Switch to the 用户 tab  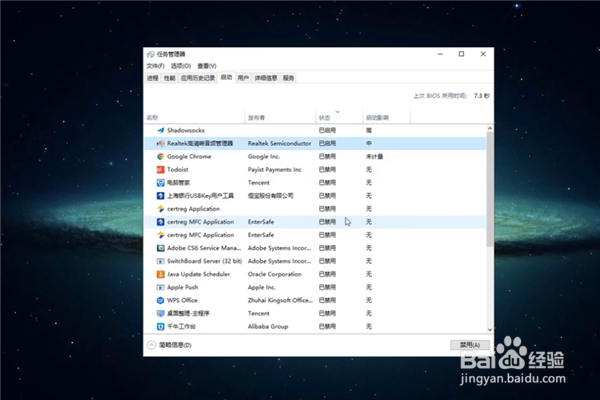coord(243,78)
